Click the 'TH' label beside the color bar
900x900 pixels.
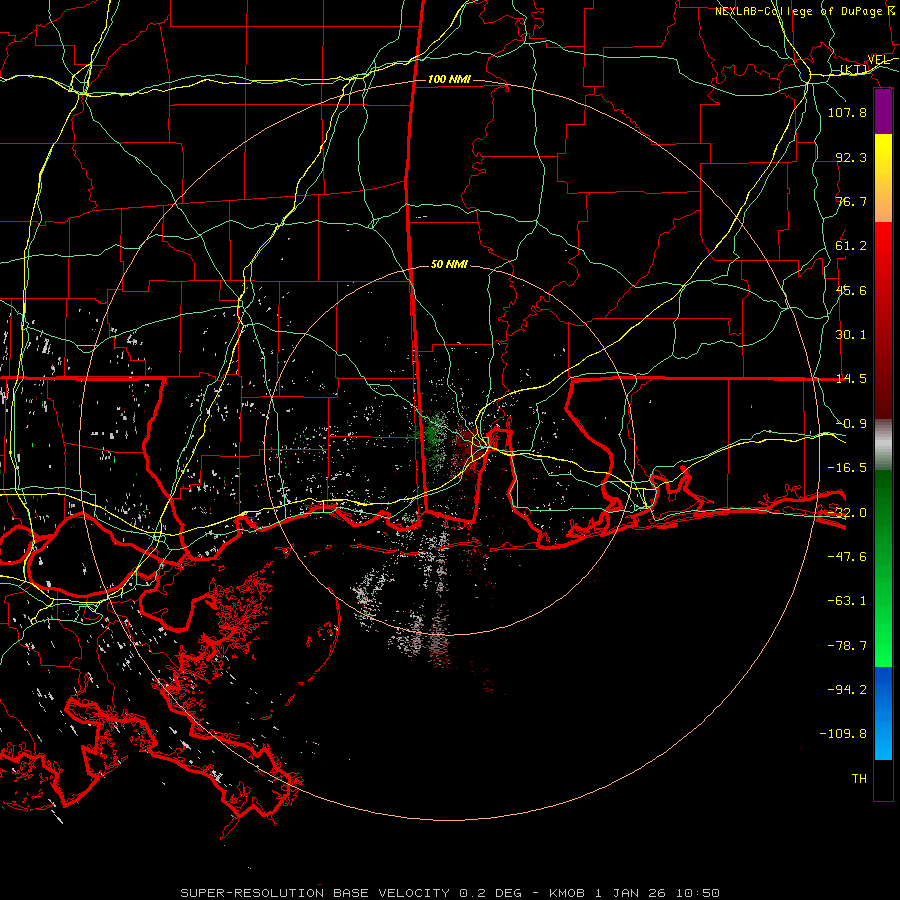859,779
